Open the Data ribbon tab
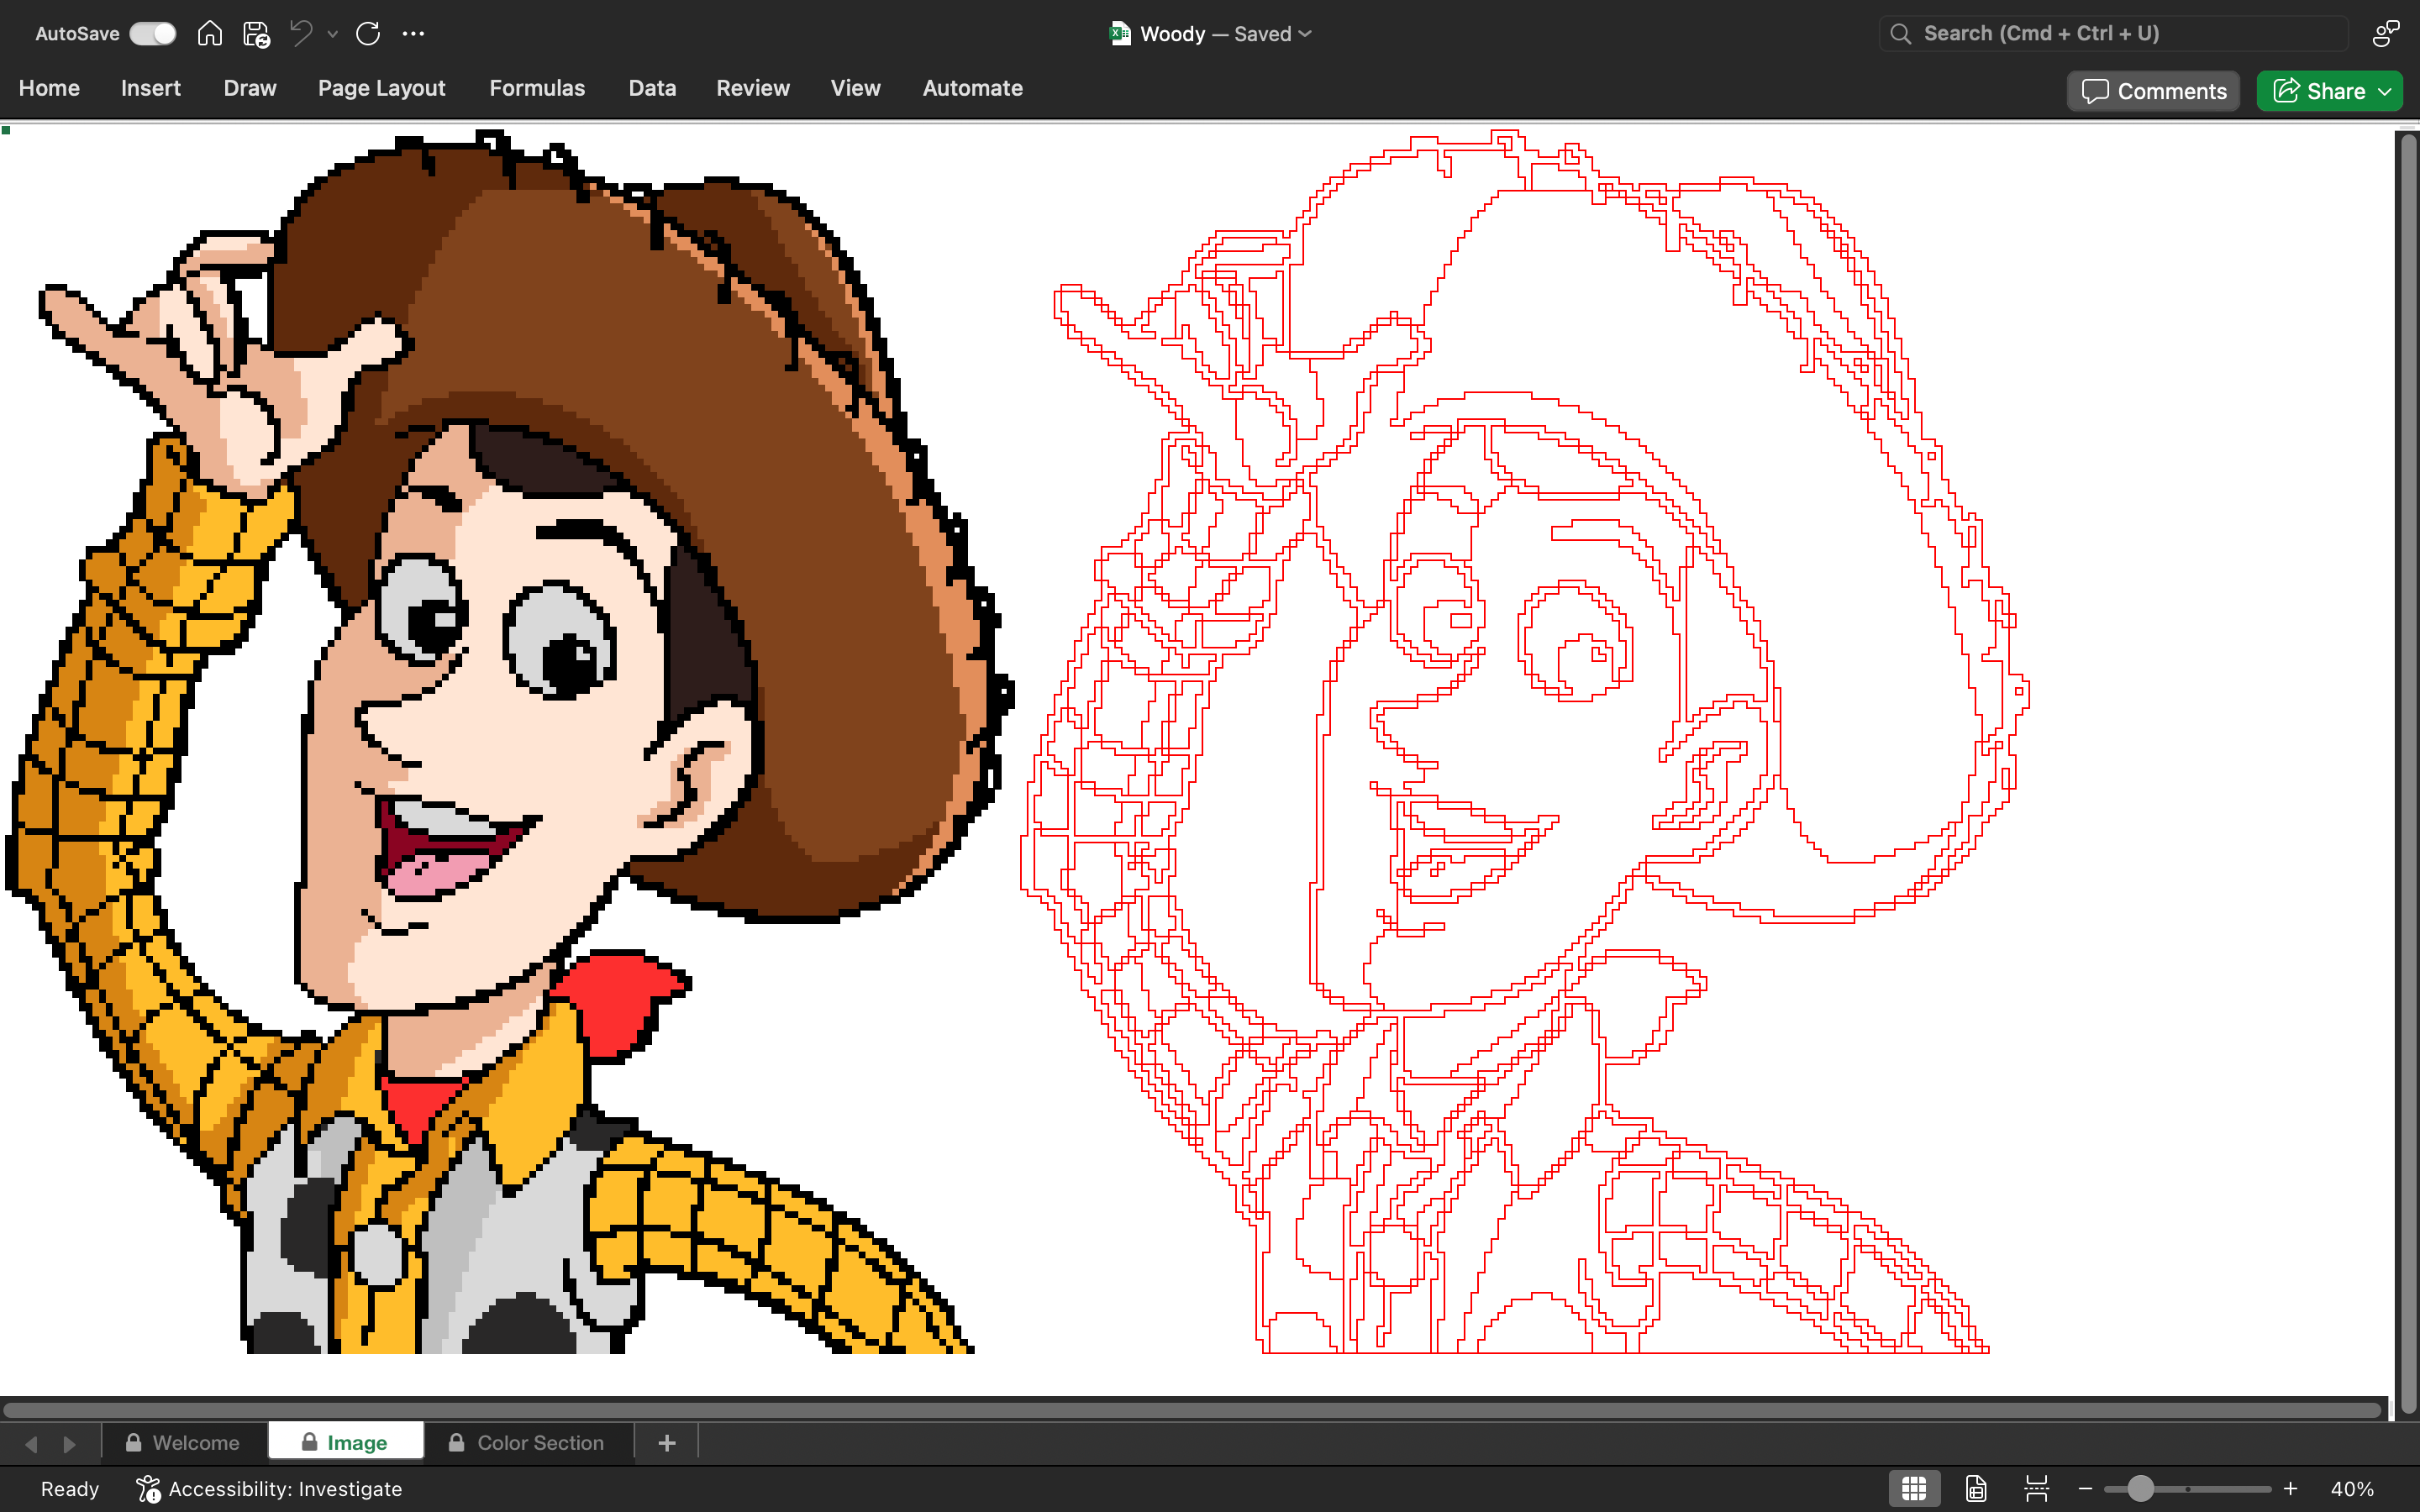The width and height of the screenshot is (2420, 1512). click(x=652, y=88)
